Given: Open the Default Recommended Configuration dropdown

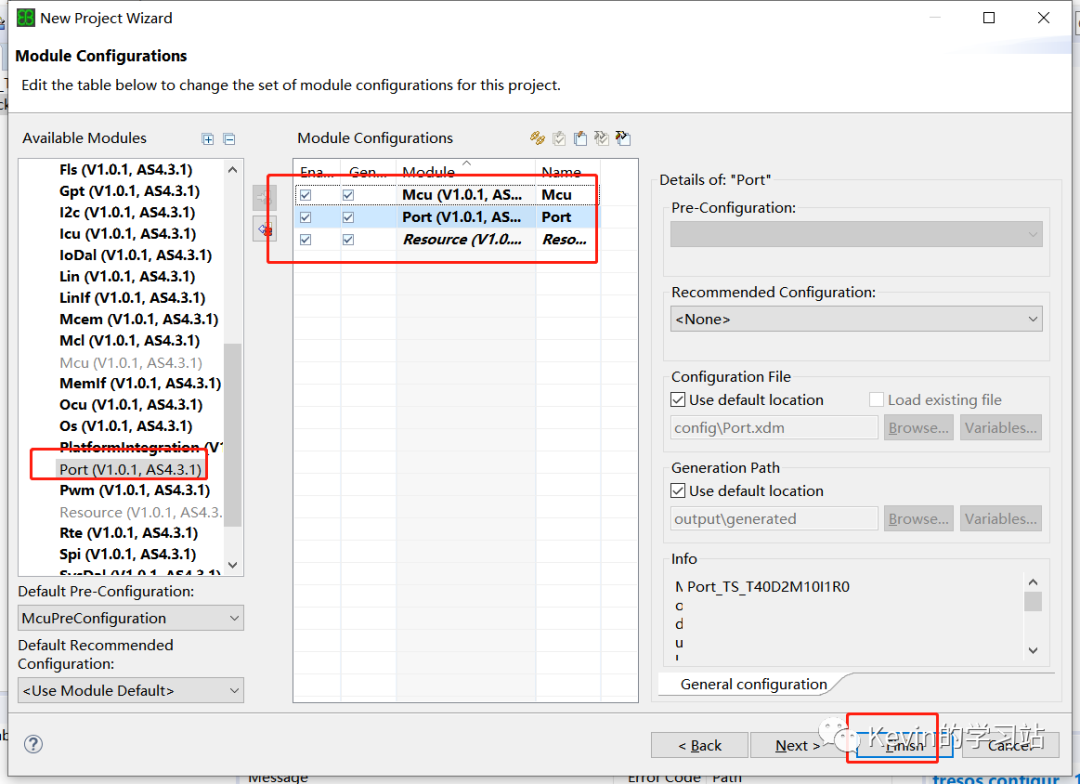Looking at the screenshot, I should tap(131, 690).
